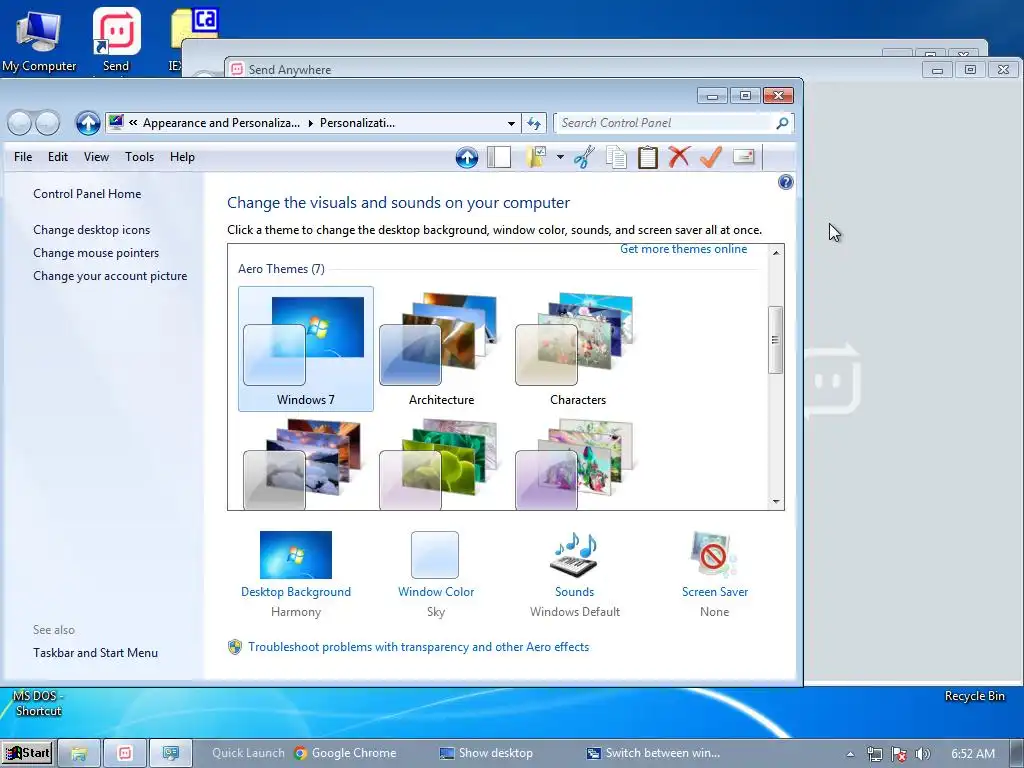Expand the address bar history dropdown
This screenshot has height=768, width=1024.
(x=511, y=123)
